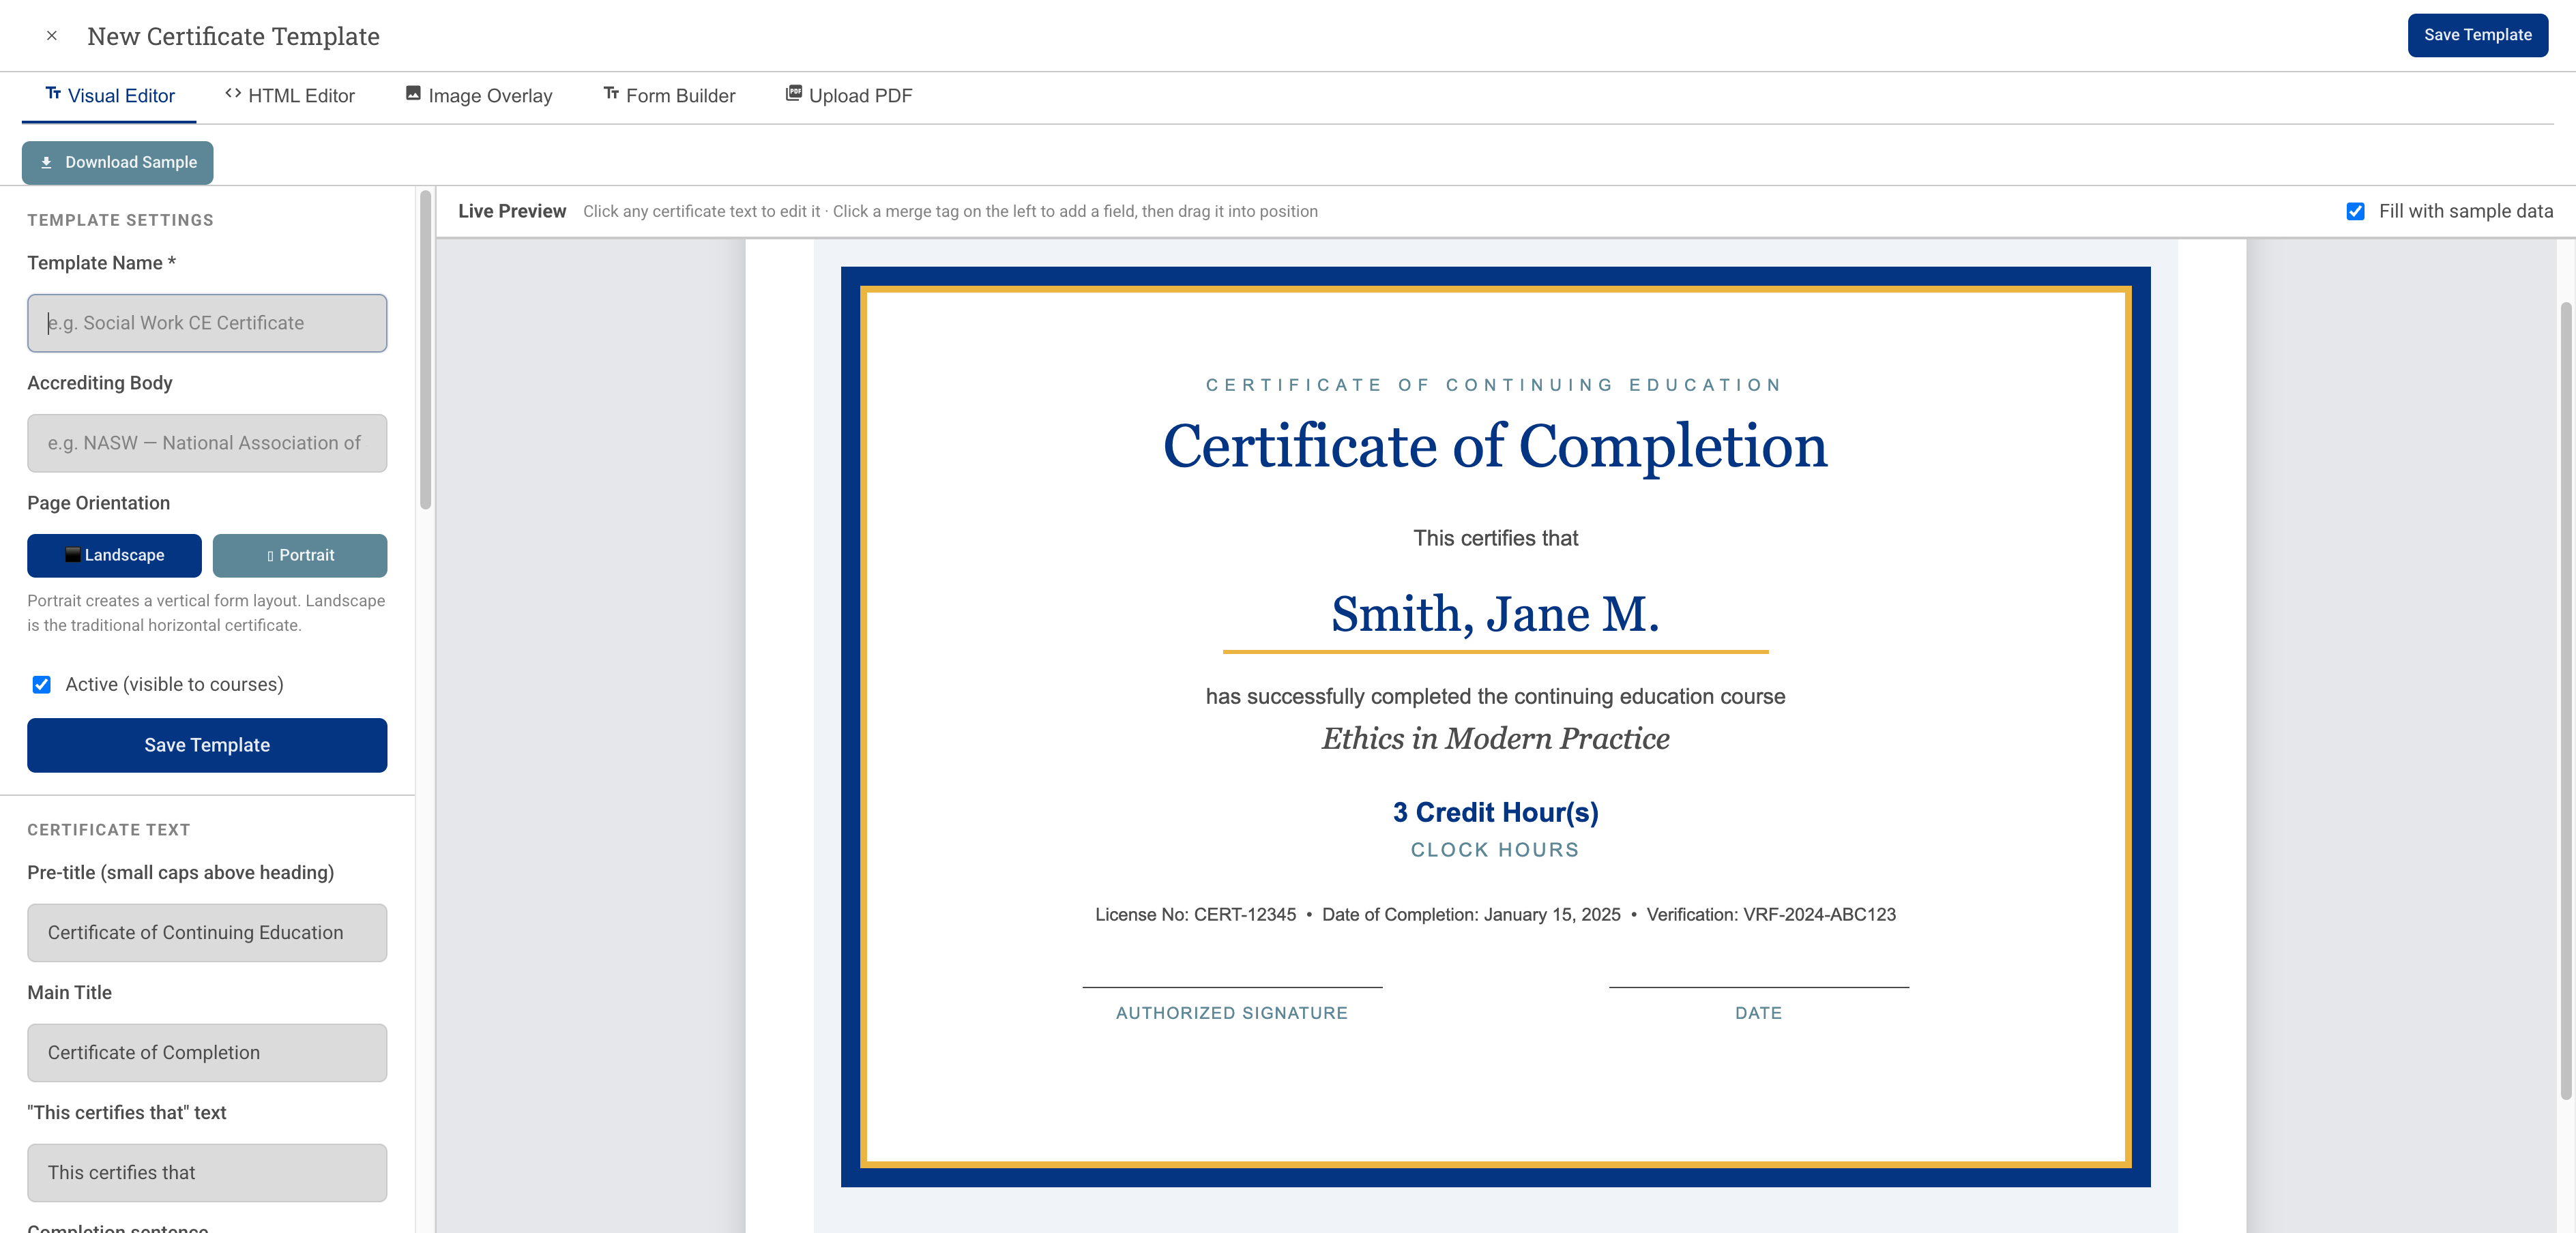
Task: Click "Date of Completion: January 15, 2025" text
Action: [x=1471, y=915]
